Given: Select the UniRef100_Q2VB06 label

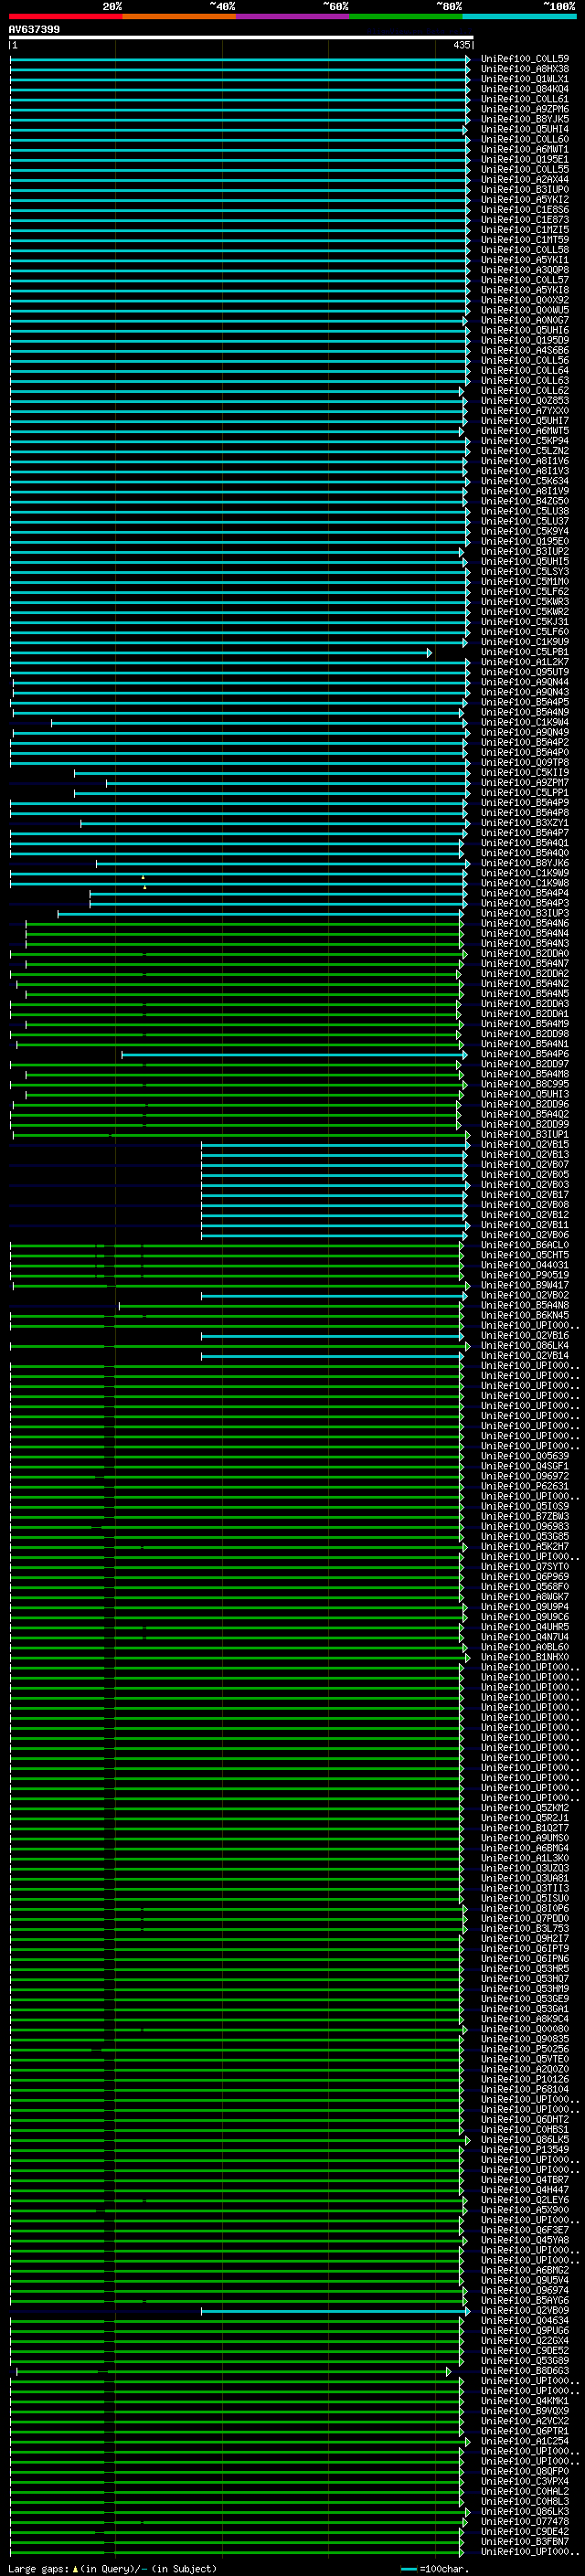Looking at the screenshot, I should [524, 1235].
